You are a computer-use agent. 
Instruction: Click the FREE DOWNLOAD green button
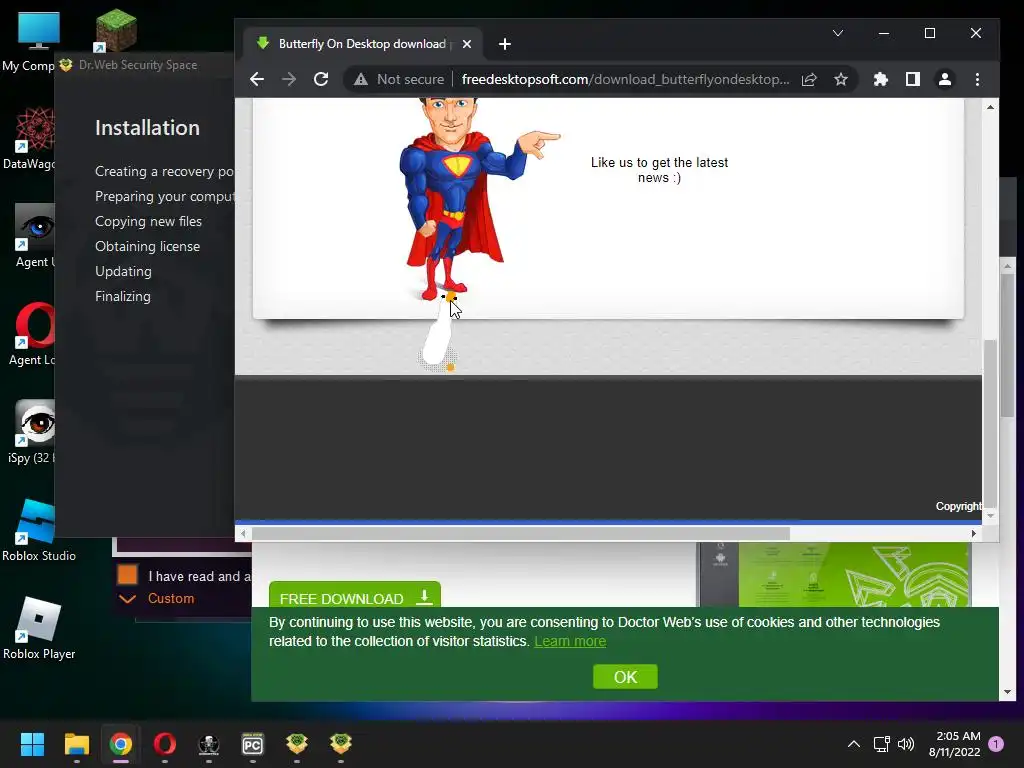click(355, 596)
